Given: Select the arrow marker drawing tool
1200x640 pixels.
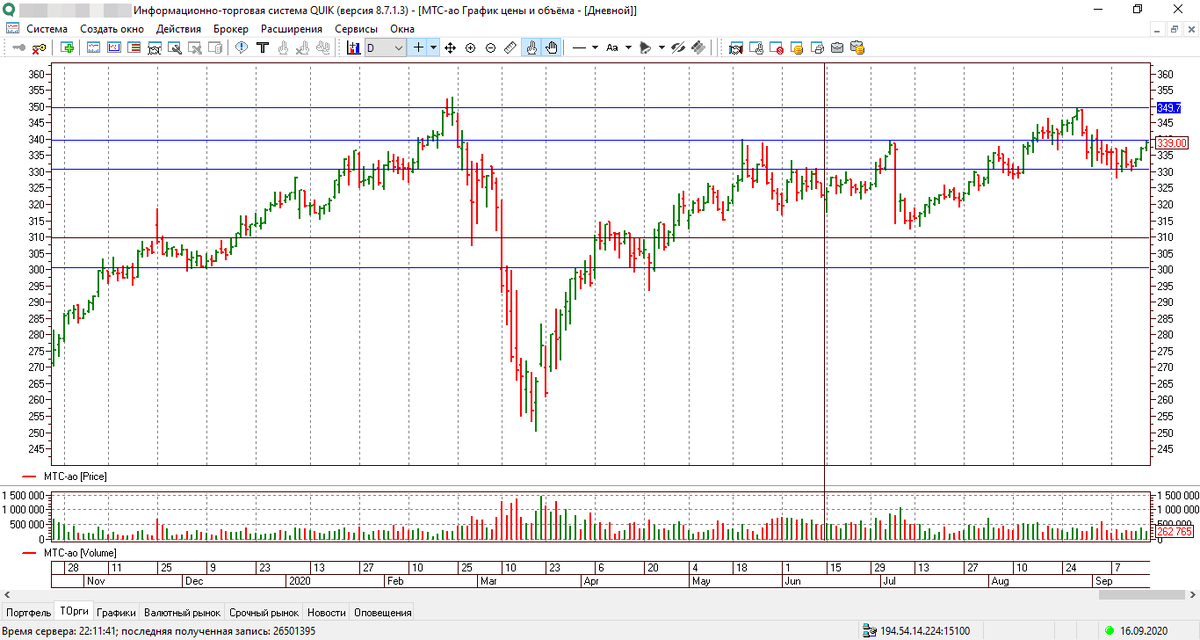Looking at the screenshot, I should point(645,47).
